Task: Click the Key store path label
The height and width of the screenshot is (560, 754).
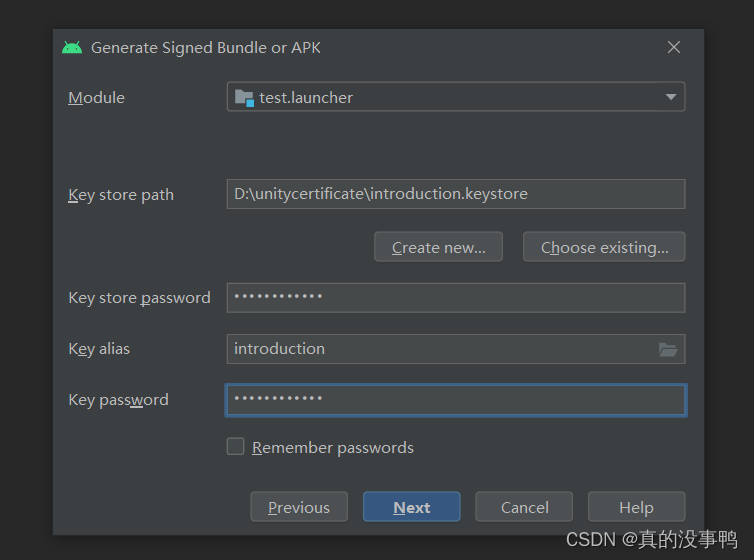Action: [121, 195]
